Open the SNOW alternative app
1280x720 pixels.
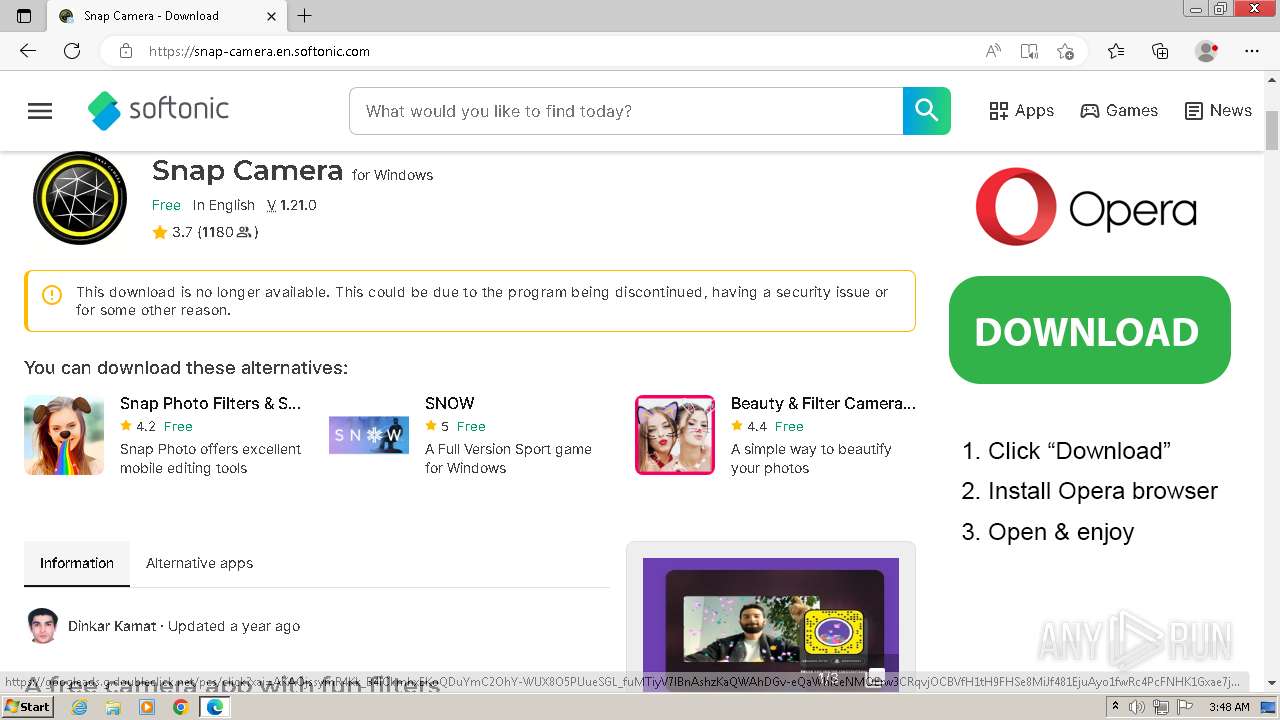pyautogui.click(x=449, y=403)
